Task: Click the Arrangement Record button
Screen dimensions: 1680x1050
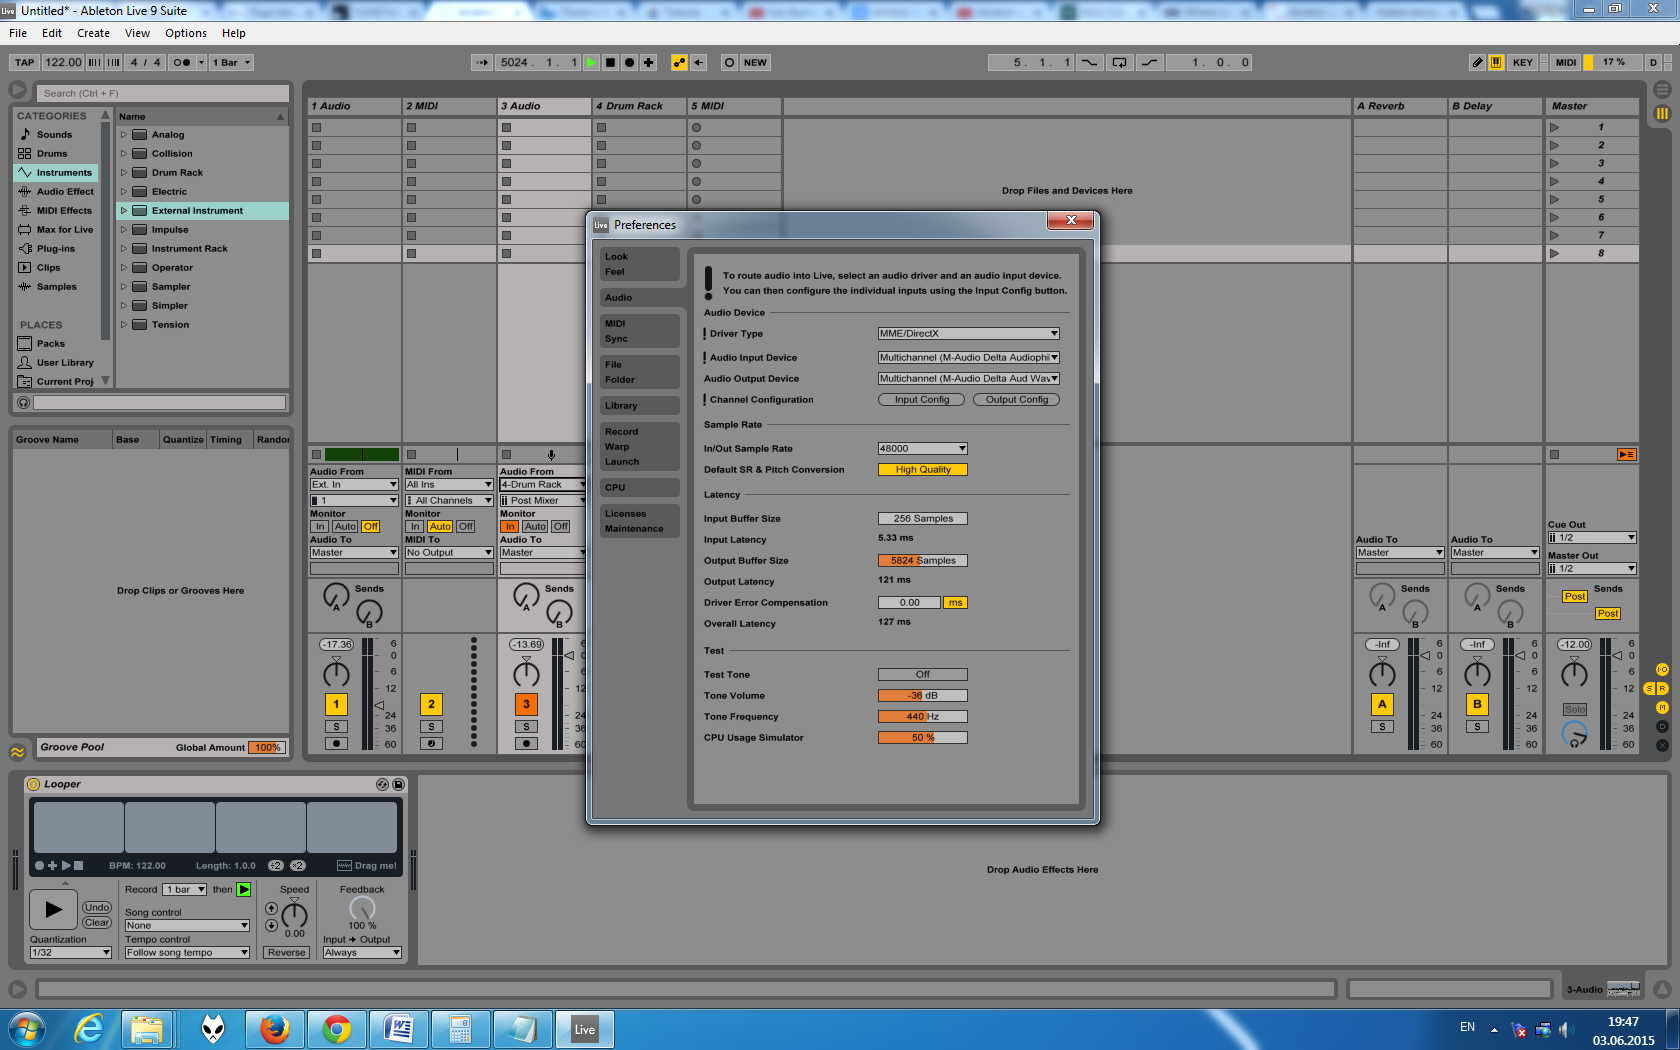Action: [x=630, y=62]
